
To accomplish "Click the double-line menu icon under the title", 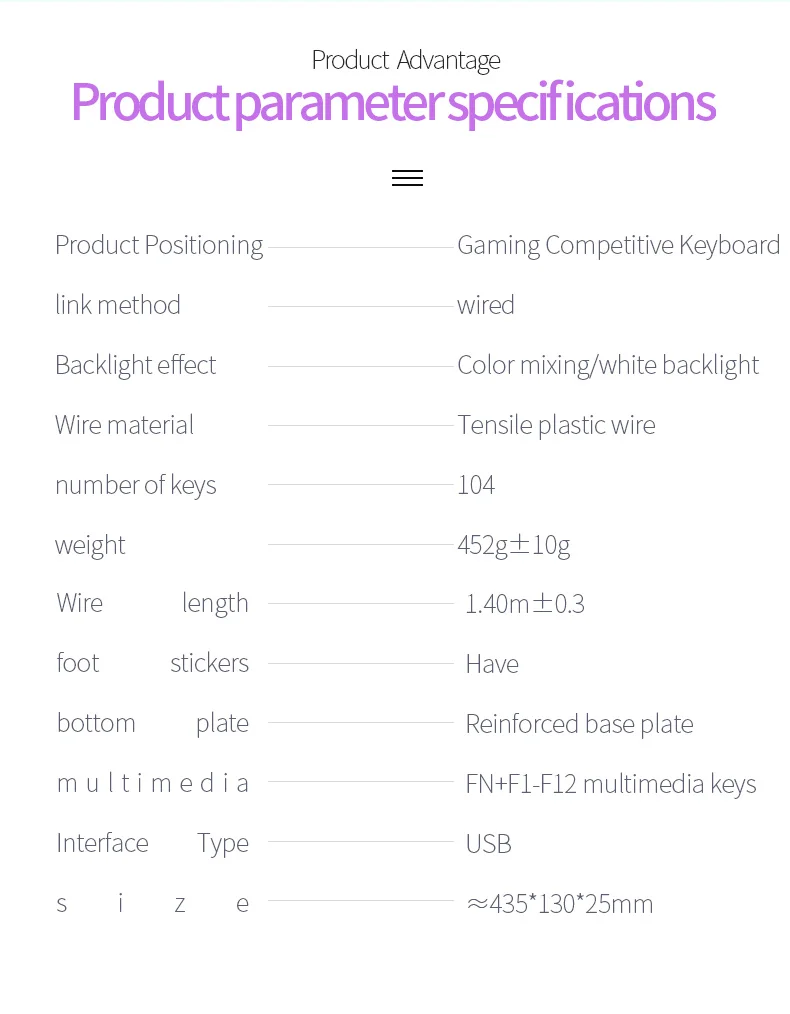I will coord(407,178).
